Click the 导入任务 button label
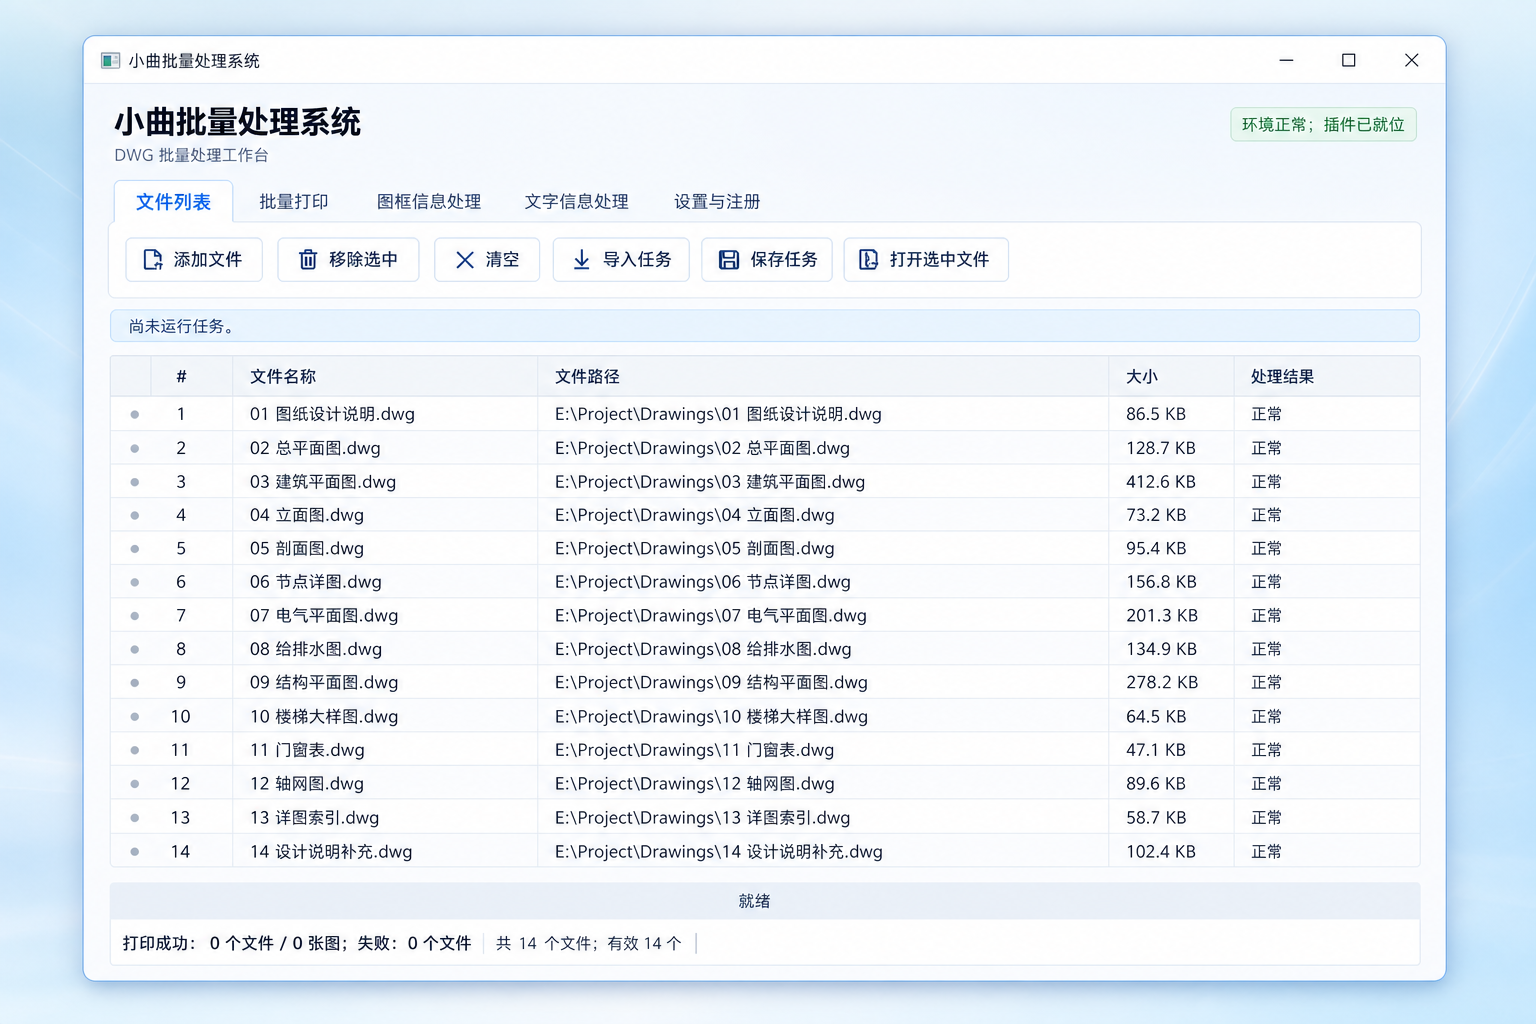1536x1024 pixels. pos(637,260)
